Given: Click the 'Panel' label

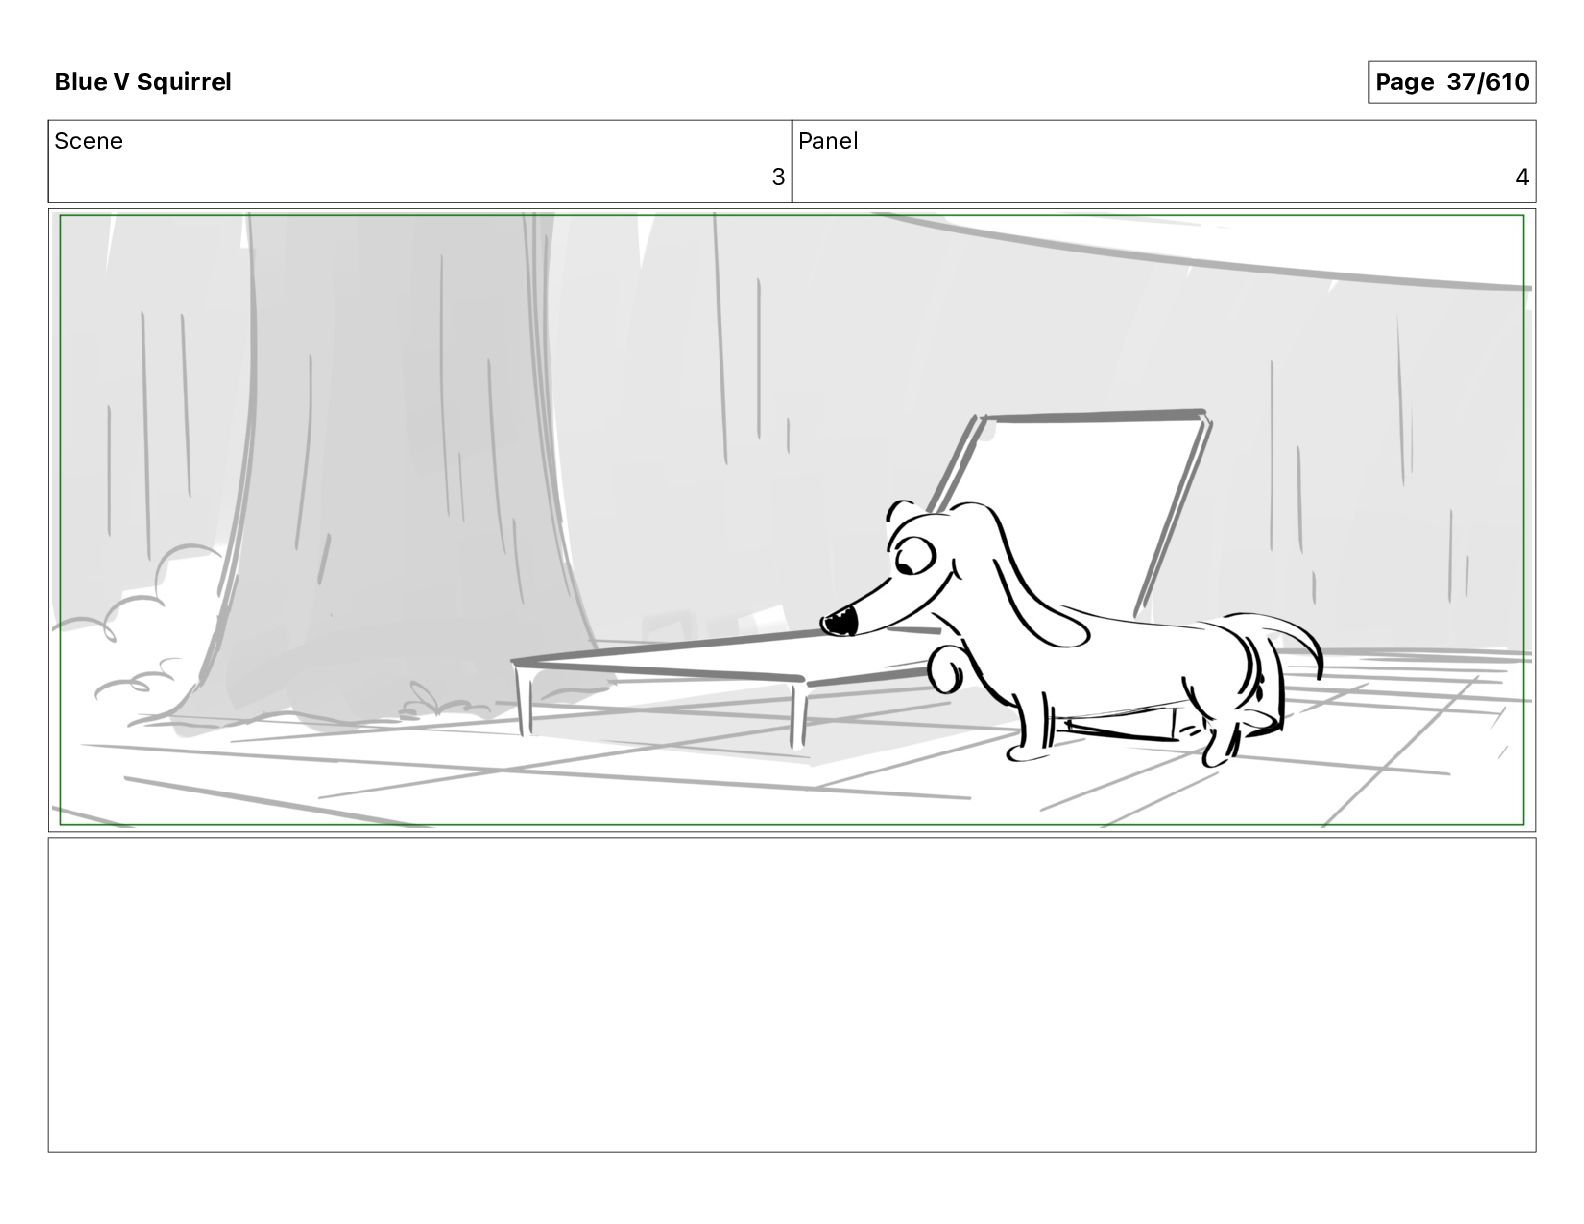Looking at the screenshot, I should tap(828, 141).
